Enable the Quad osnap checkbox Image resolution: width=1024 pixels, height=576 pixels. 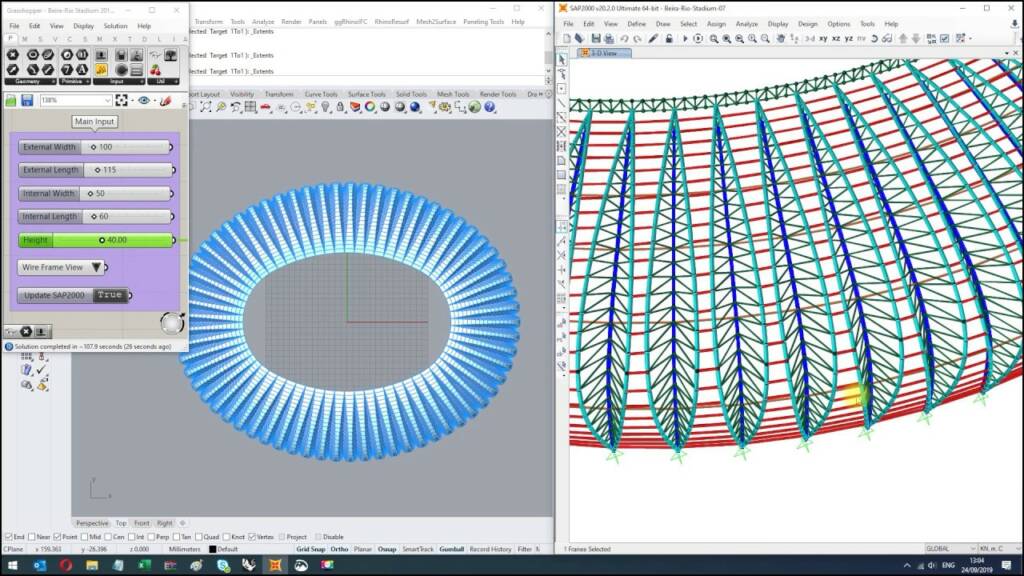click(198, 537)
